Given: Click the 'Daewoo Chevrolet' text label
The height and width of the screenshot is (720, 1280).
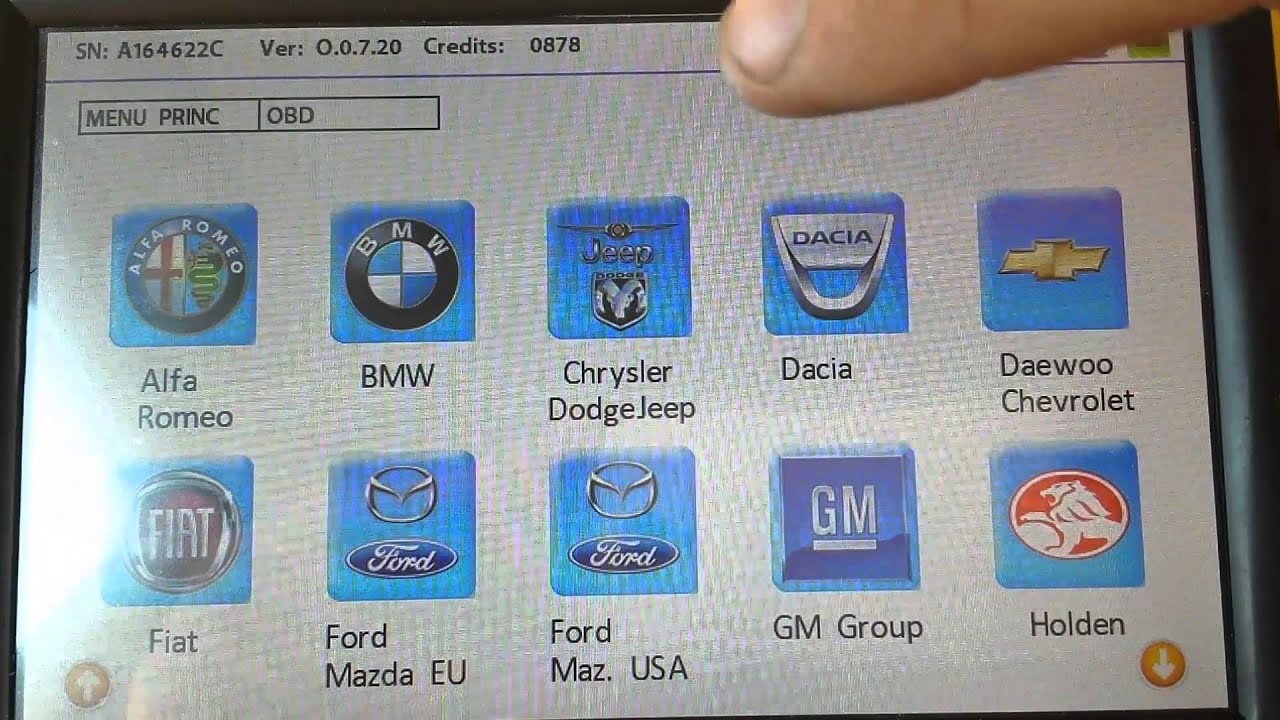Looking at the screenshot, I should 1066,383.
